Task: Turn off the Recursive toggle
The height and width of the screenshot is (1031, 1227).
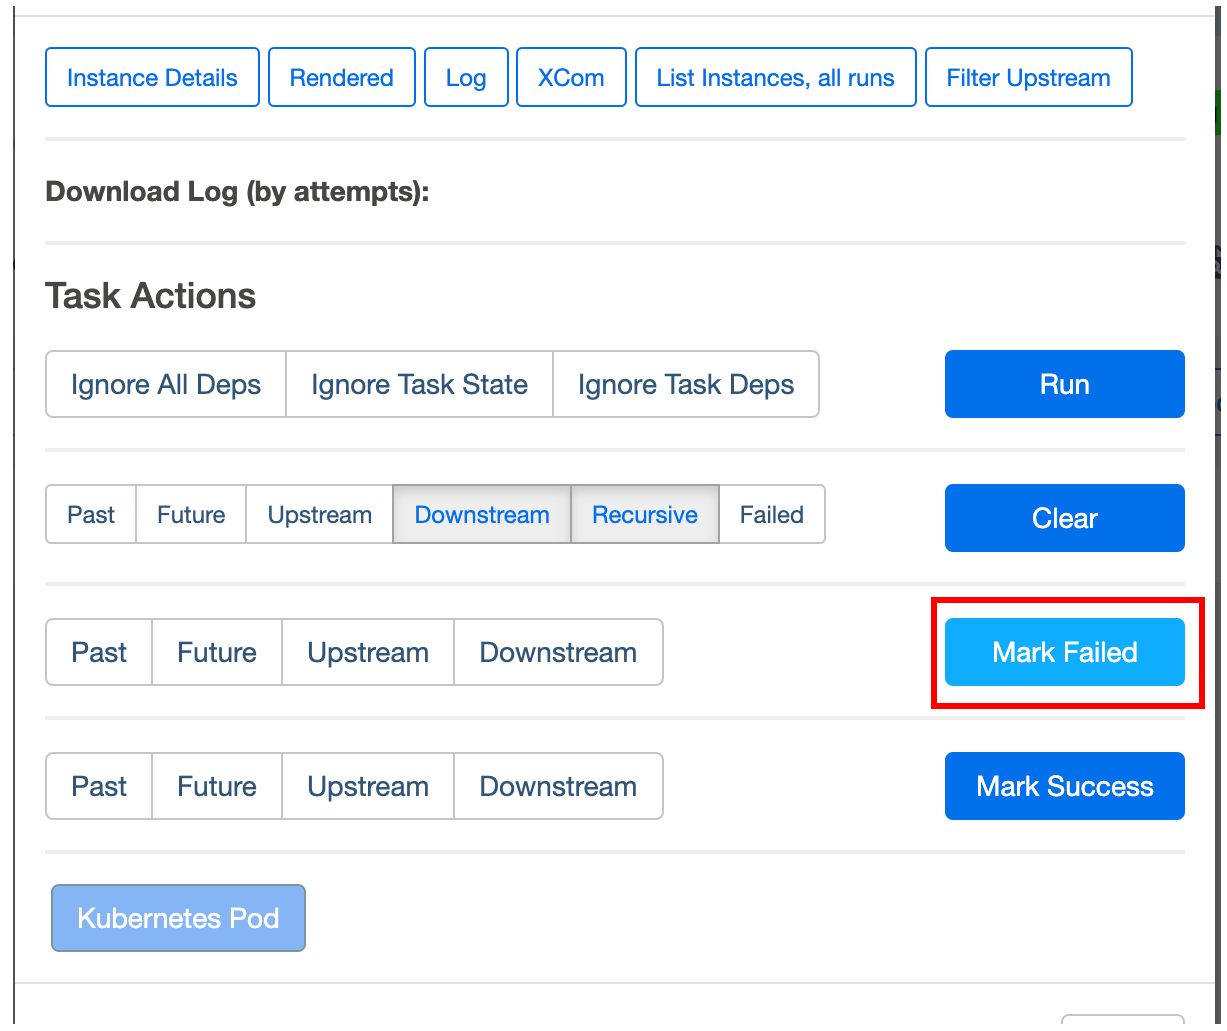Action: pyautogui.click(x=645, y=515)
